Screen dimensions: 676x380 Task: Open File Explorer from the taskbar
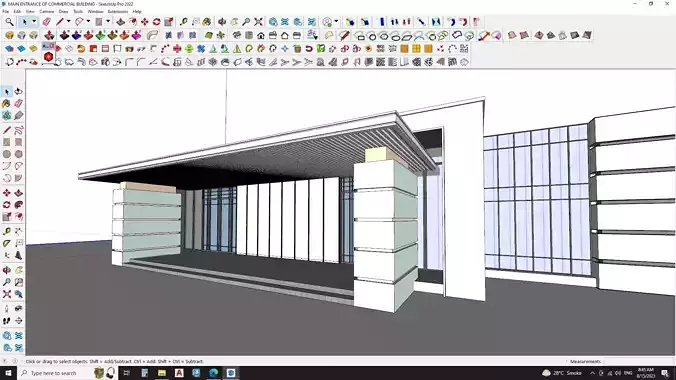pyautogui.click(x=162, y=373)
